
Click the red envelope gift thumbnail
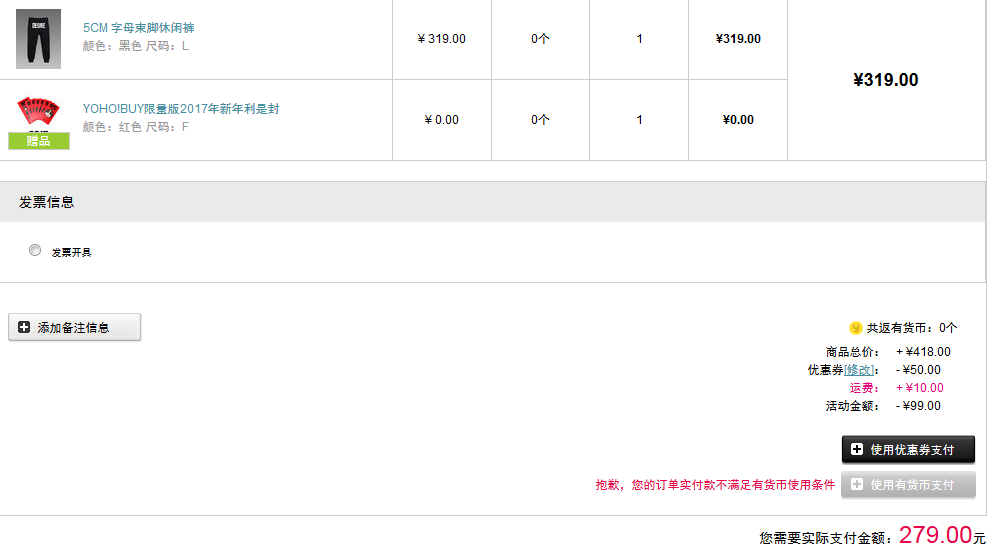38,113
